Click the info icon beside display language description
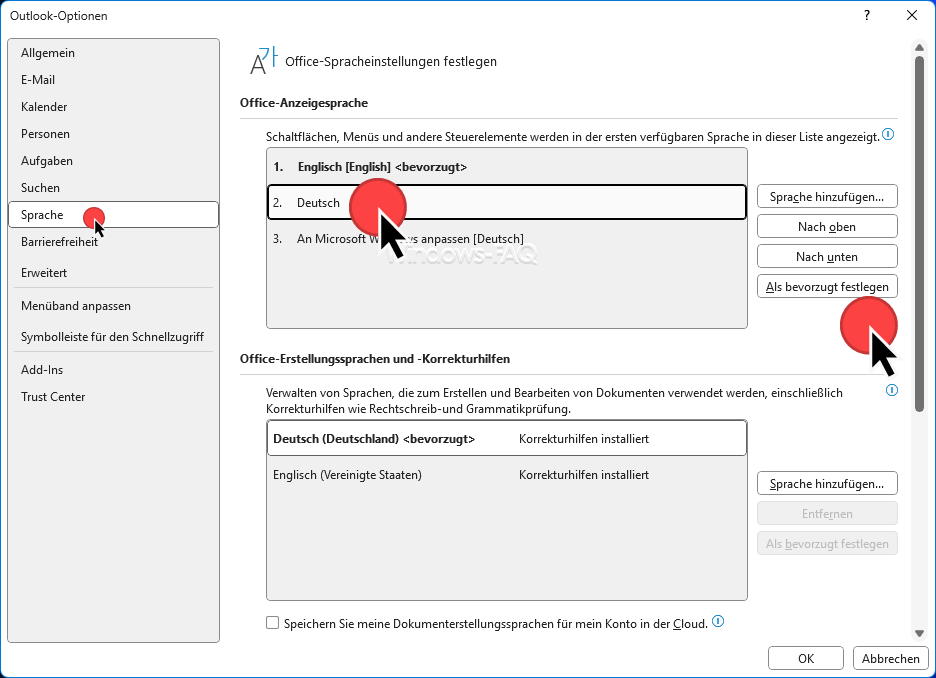 pos(888,134)
